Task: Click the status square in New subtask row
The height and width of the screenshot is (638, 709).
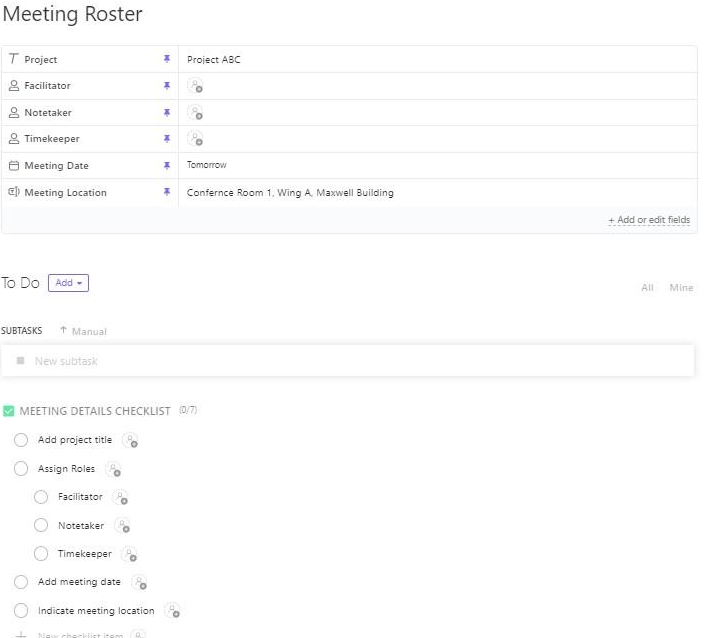Action: tap(20, 360)
